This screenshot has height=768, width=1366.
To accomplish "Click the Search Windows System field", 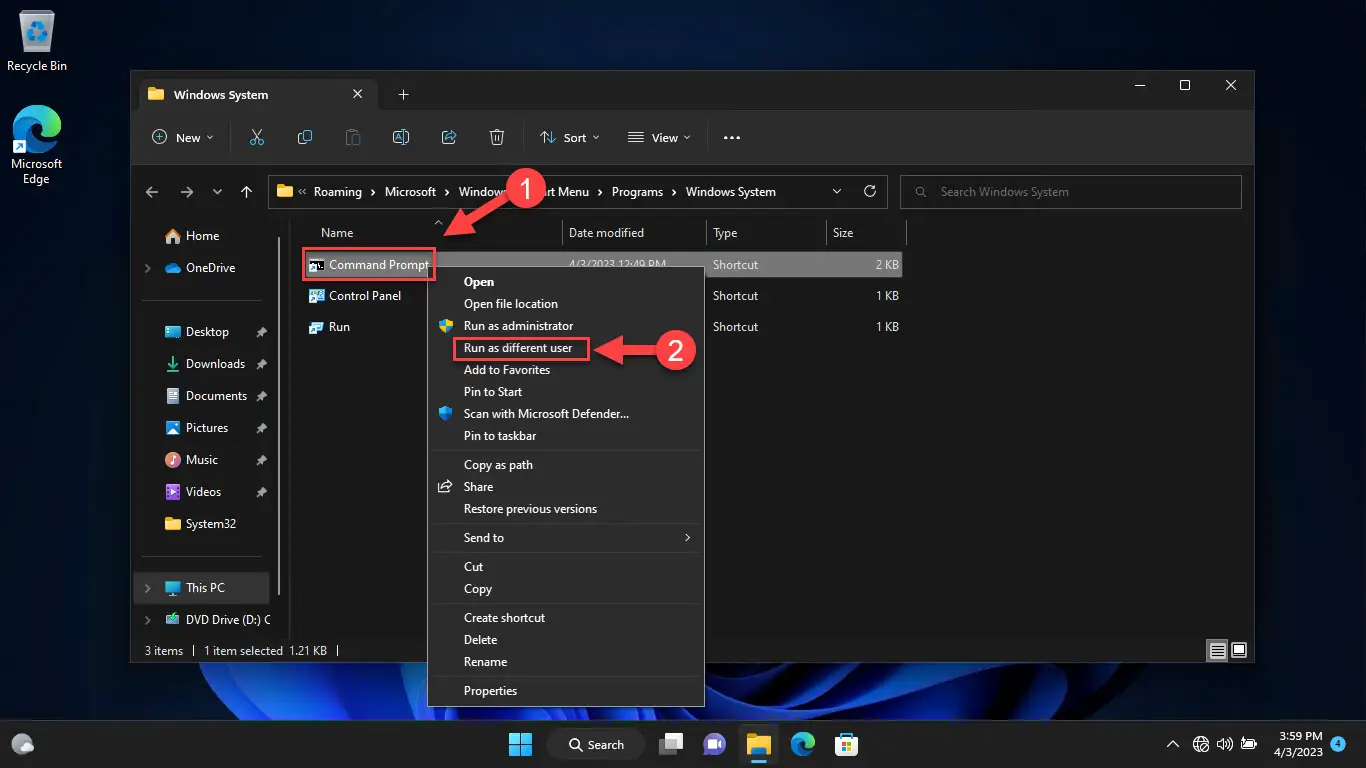I will [1071, 192].
